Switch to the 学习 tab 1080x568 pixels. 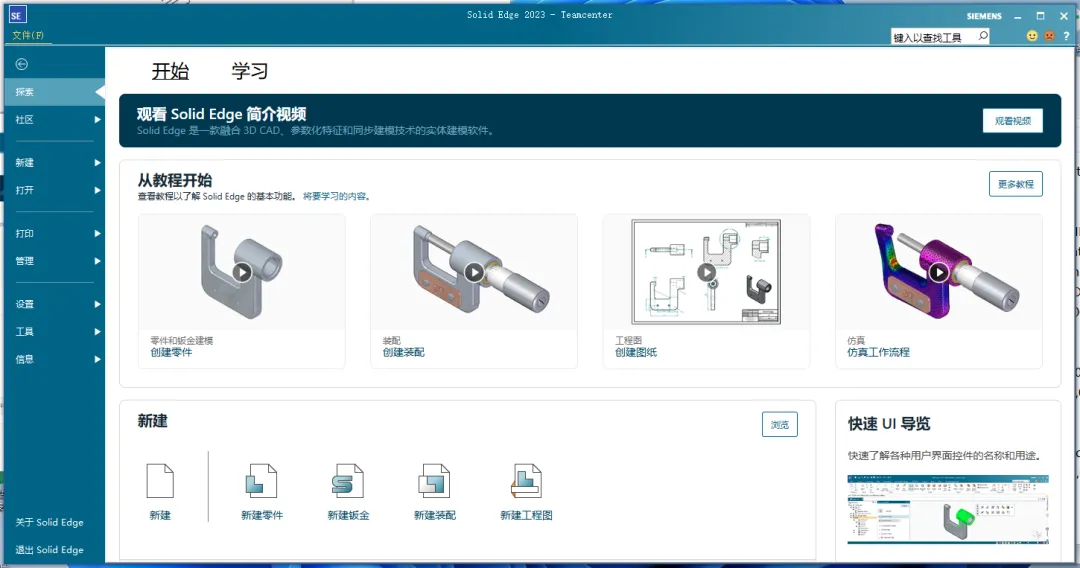point(249,71)
